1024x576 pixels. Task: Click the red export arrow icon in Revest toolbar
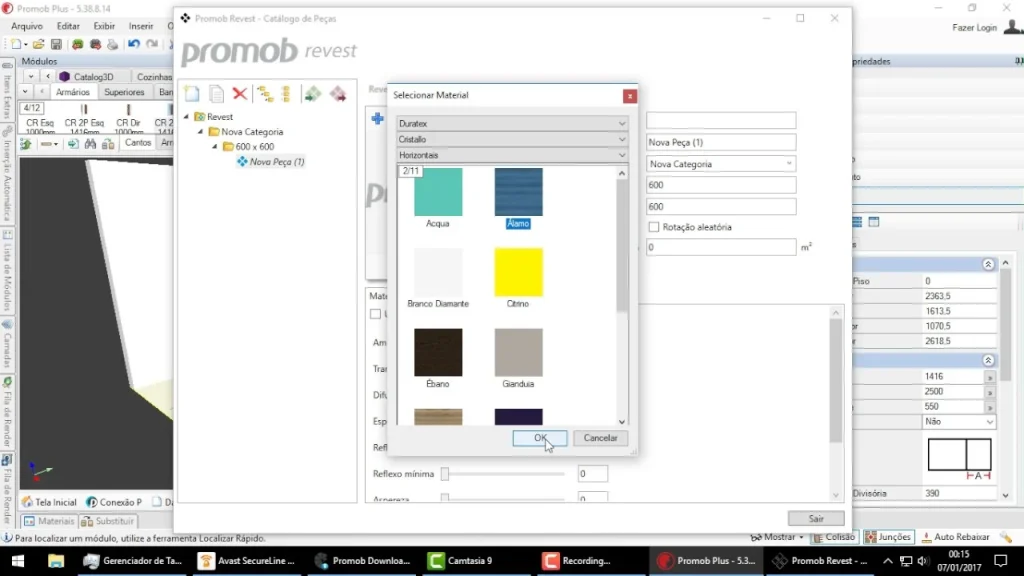pos(338,94)
